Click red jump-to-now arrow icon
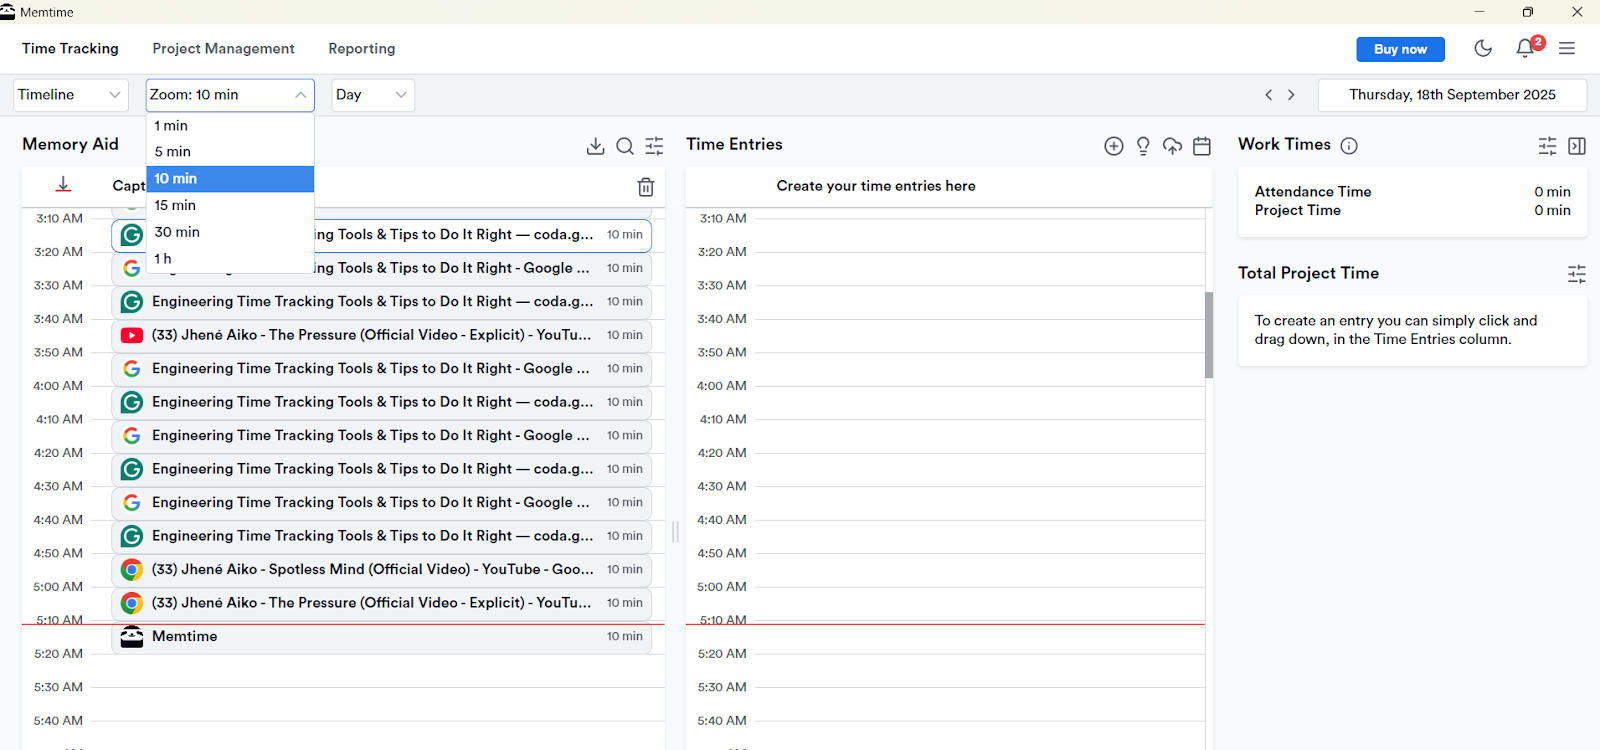Image resolution: width=1600 pixels, height=750 pixels. pos(63,185)
